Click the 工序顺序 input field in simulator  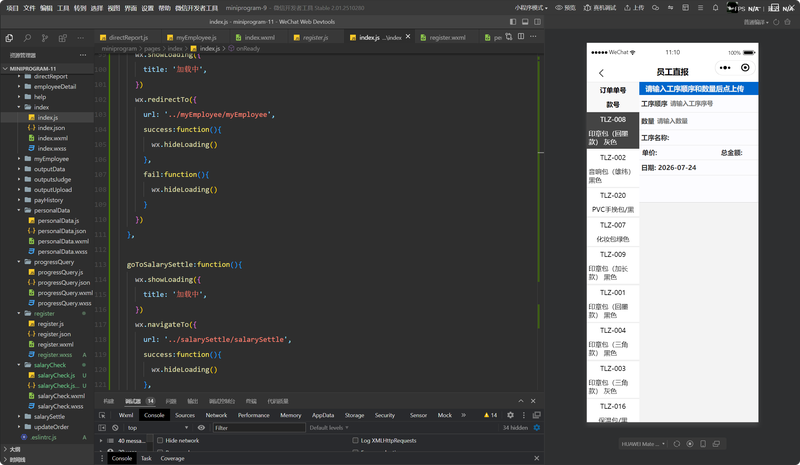tap(712, 104)
